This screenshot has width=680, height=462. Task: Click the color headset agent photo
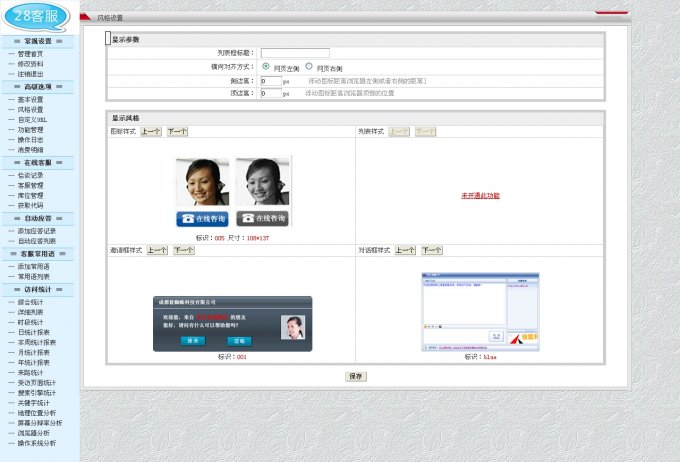(x=203, y=182)
